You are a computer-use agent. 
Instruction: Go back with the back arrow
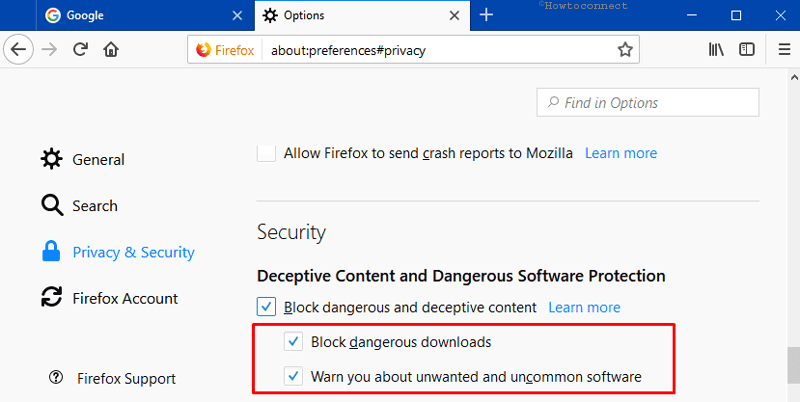[x=18, y=49]
